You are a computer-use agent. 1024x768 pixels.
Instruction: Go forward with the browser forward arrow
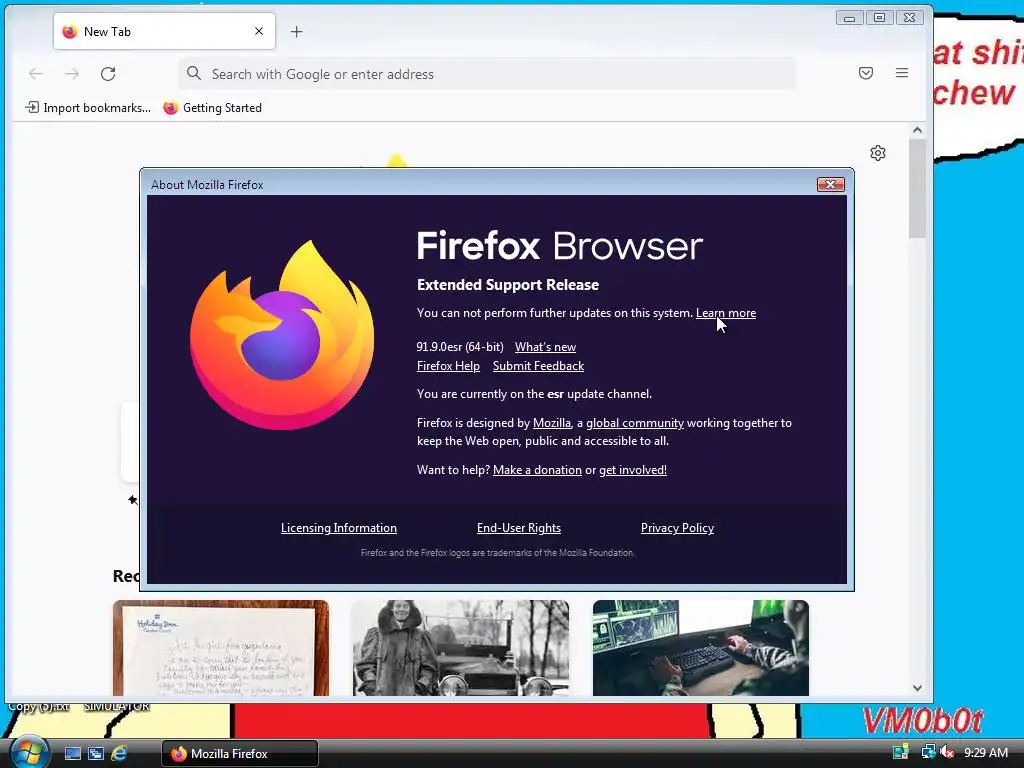click(72, 74)
